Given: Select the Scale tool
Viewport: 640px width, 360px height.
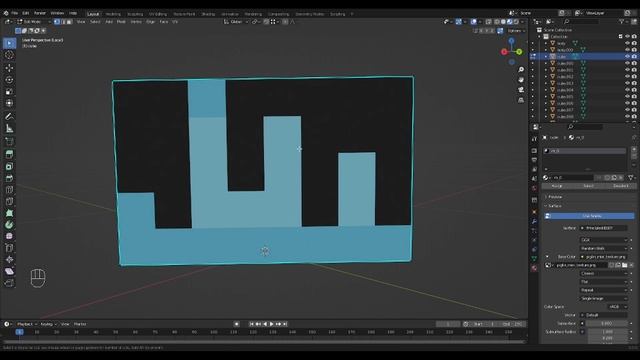Looking at the screenshot, I should tap(9, 91).
